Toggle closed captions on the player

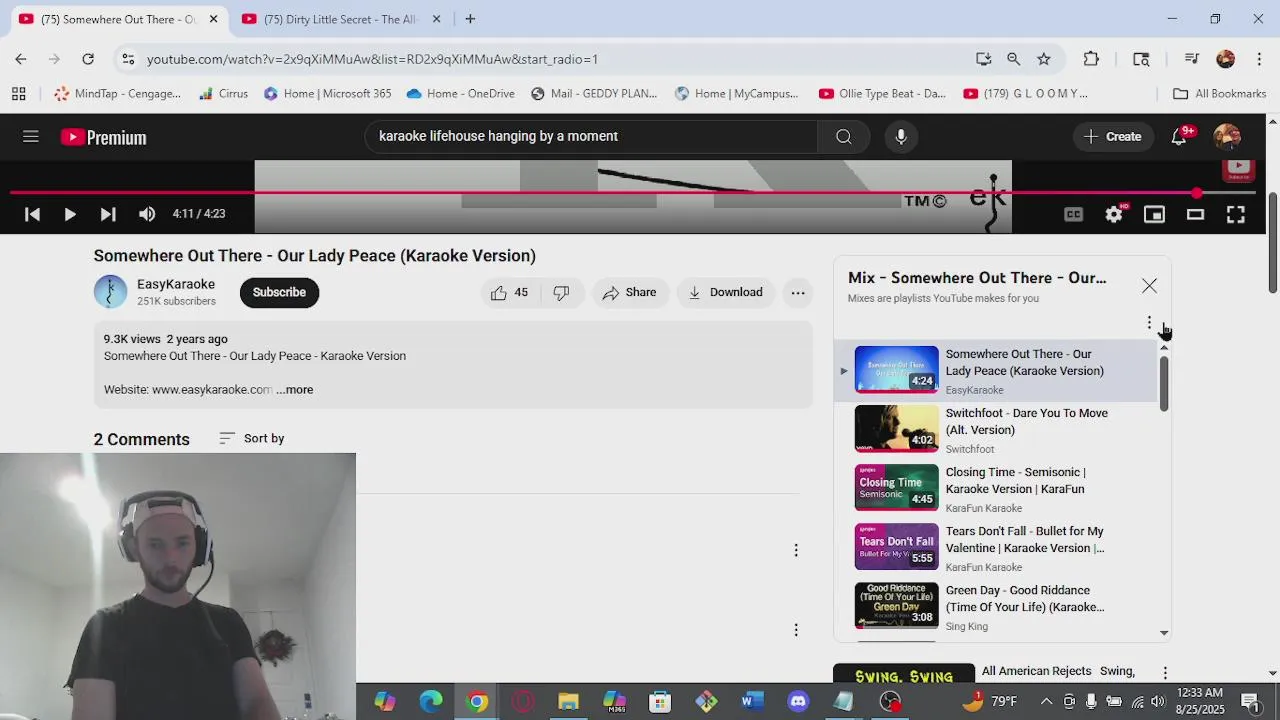click(x=1073, y=214)
